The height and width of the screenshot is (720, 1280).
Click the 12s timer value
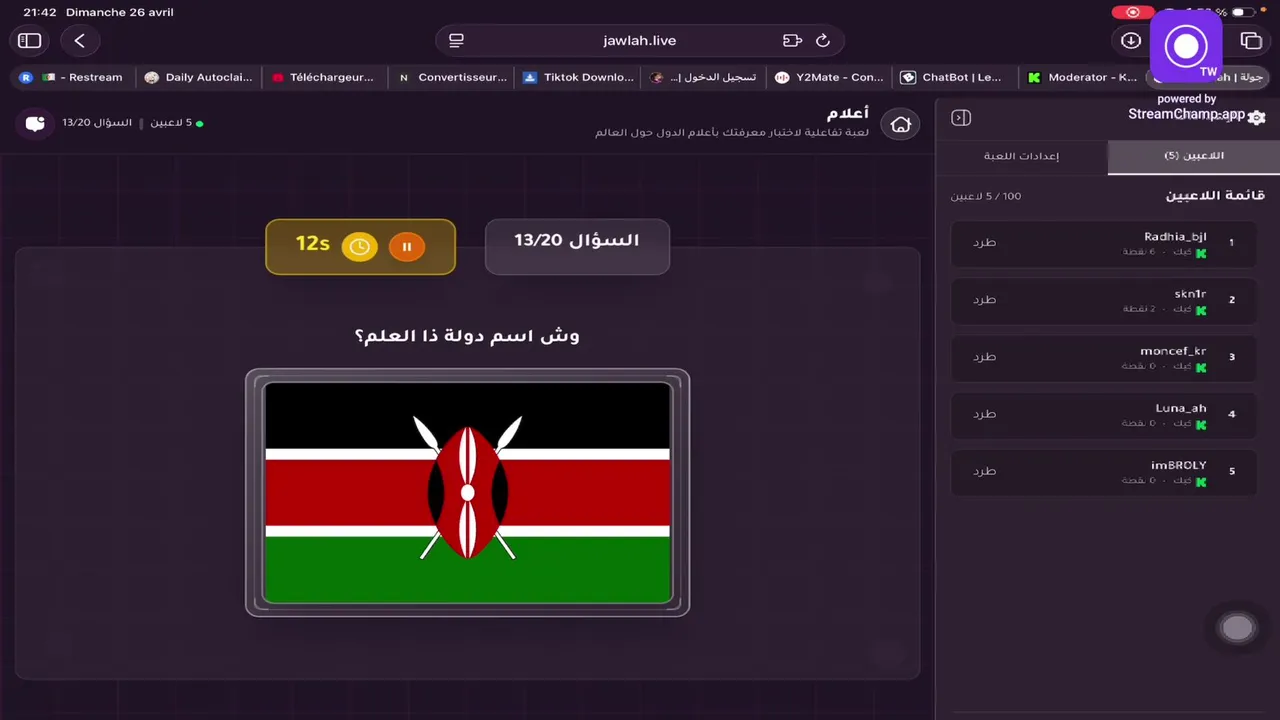[313, 244]
